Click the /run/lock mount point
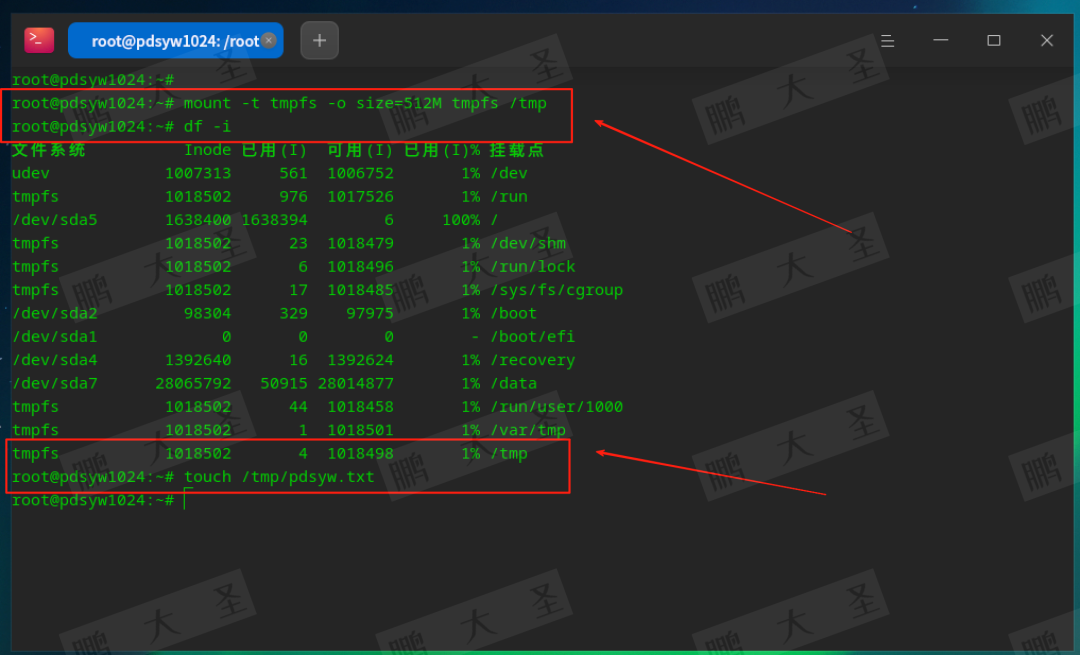Screen dimensions: 1080x655 (x=533, y=267)
